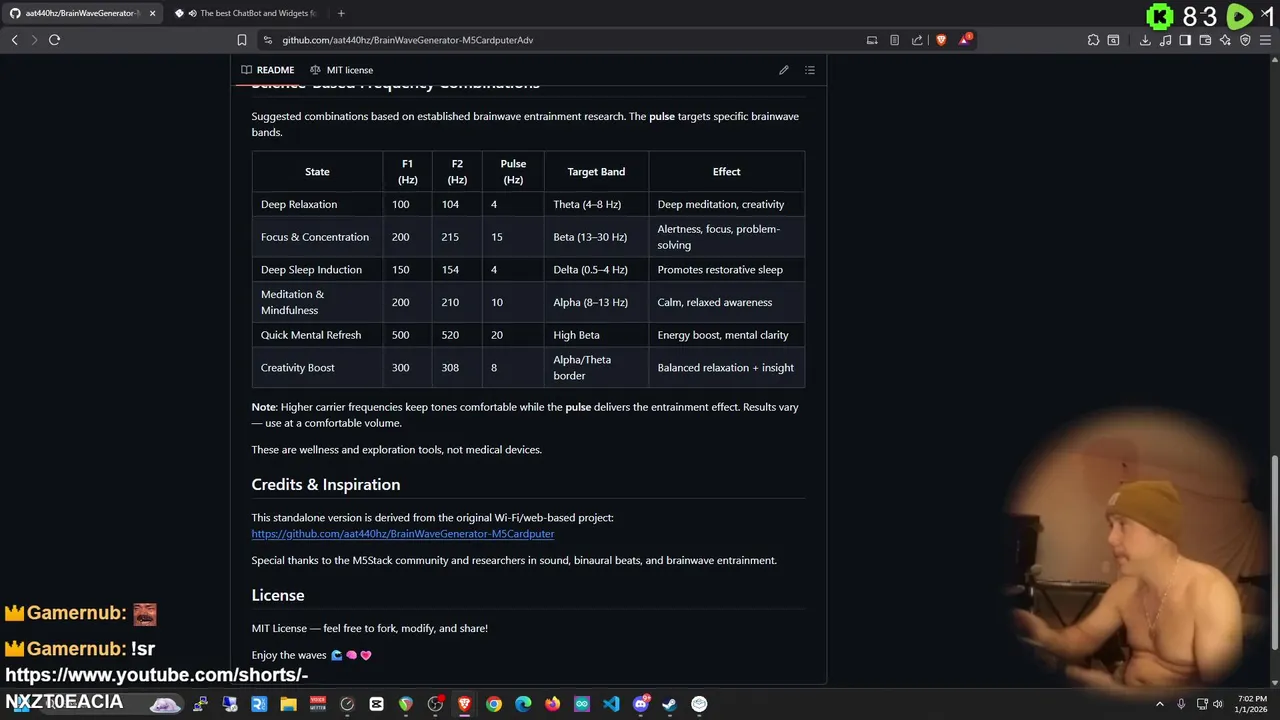Open the downloads icon in browser toolbar
The image size is (1280, 720).
1145,40
